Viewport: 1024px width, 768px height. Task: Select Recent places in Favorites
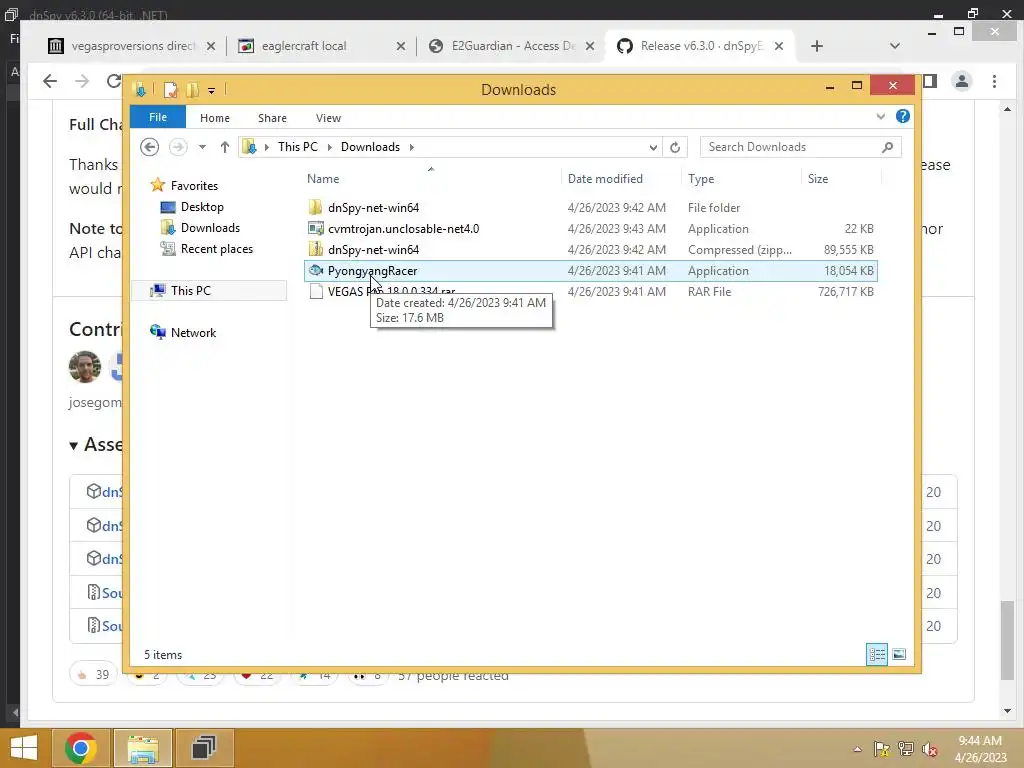tap(217, 249)
